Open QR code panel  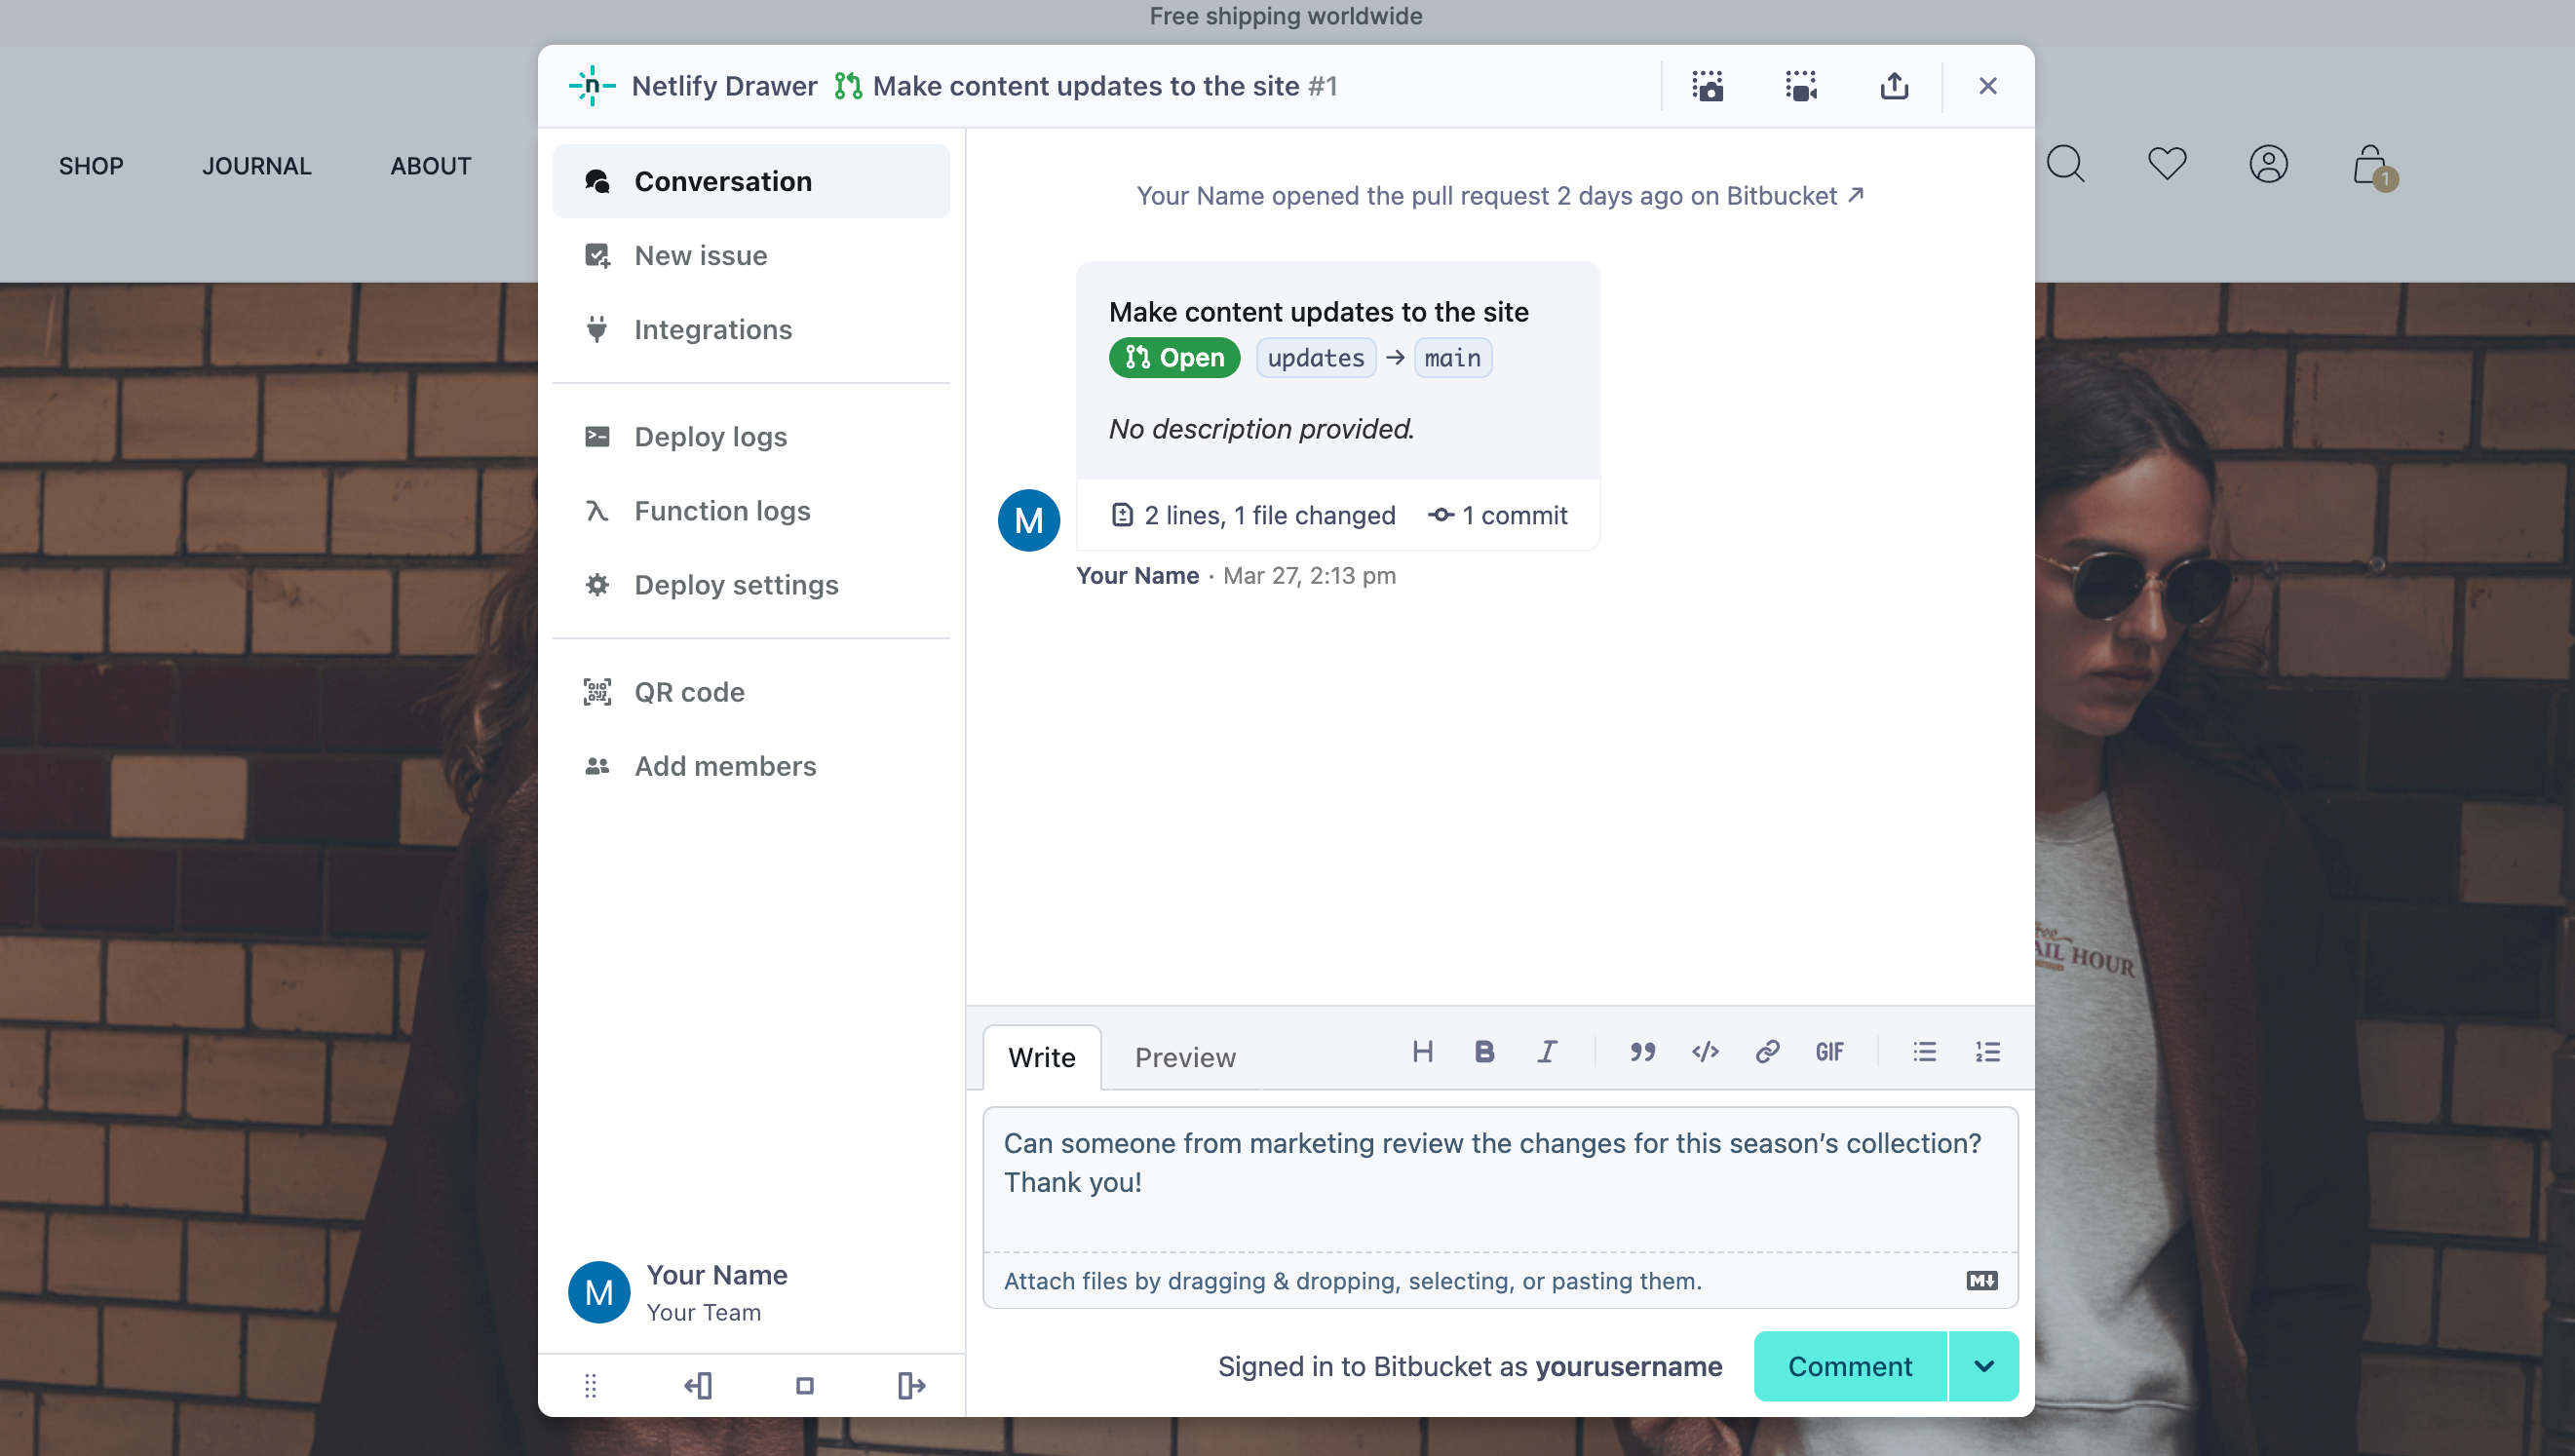tap(690, 692)
